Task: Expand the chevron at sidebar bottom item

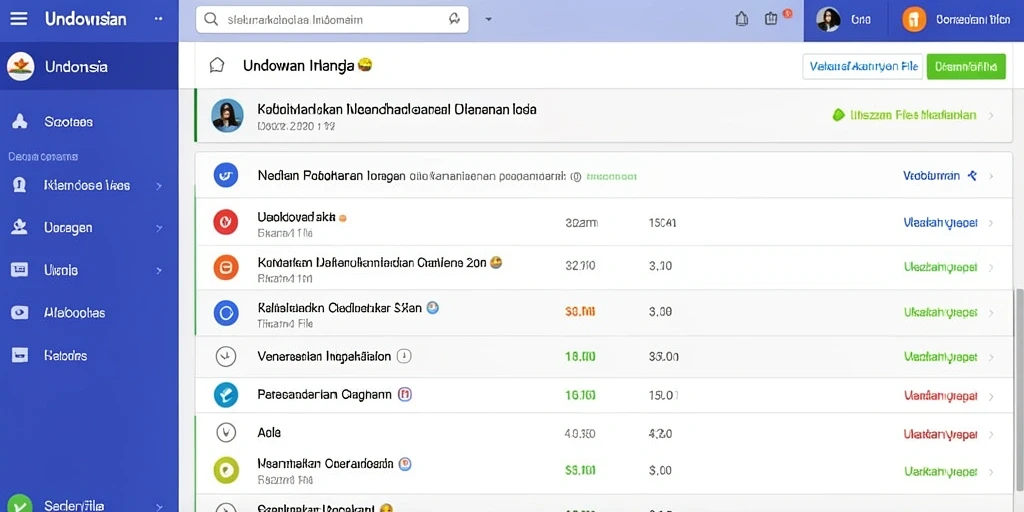Action: click(x=159, y=506)
